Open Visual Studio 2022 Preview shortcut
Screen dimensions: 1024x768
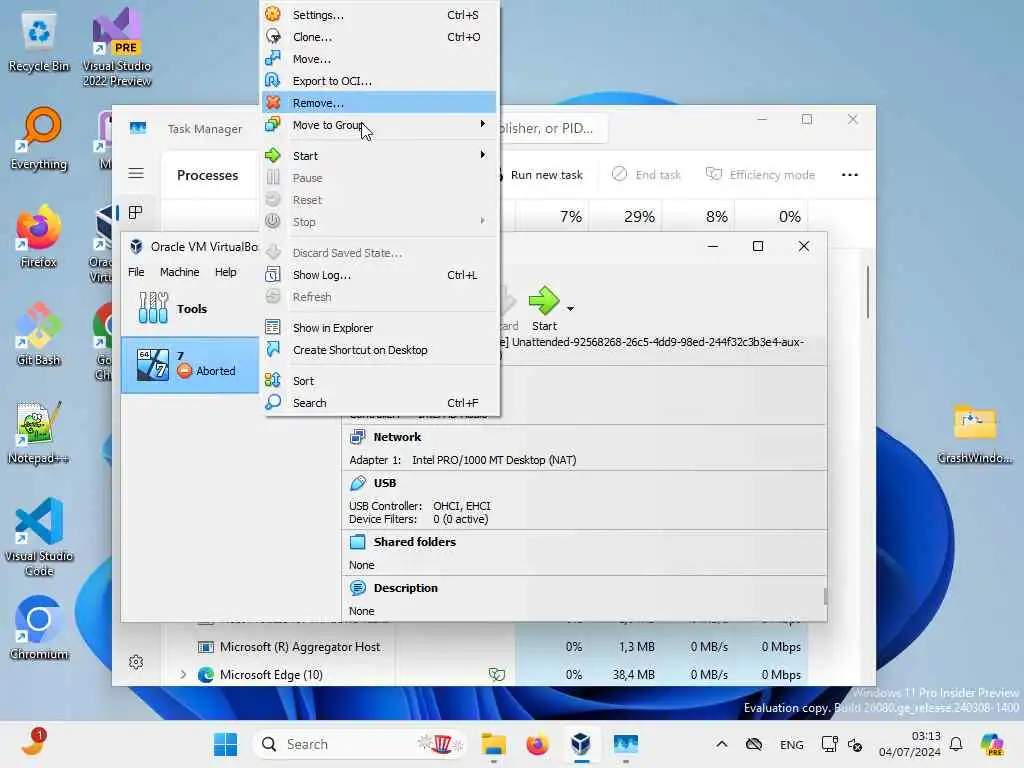coord(117,47)
